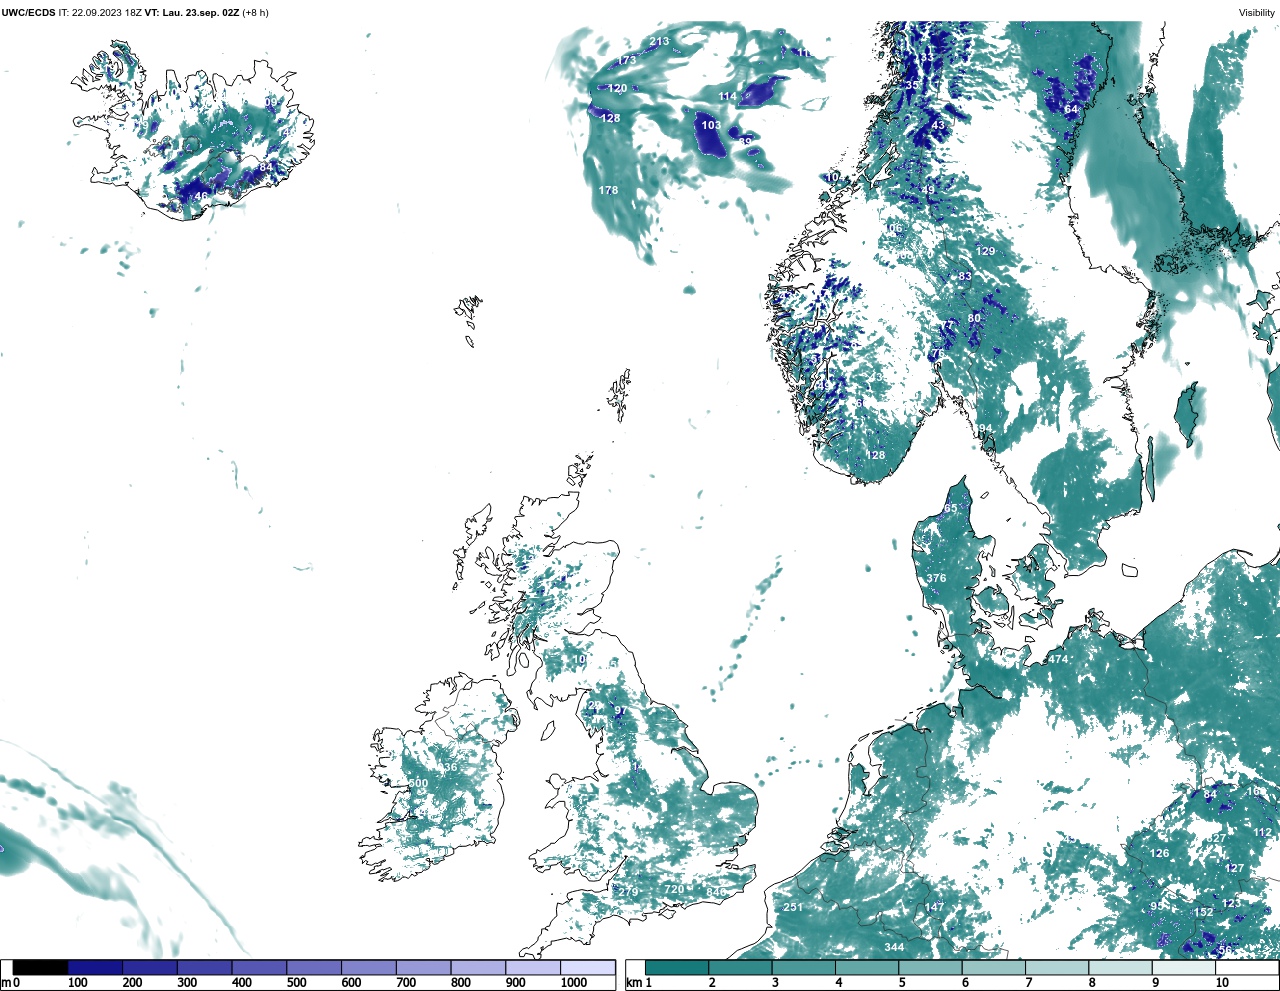The width and height of the screenshot is (1280, 991).
Task: Click the '83' visibility value in Scandinavia
Action: 965,277
